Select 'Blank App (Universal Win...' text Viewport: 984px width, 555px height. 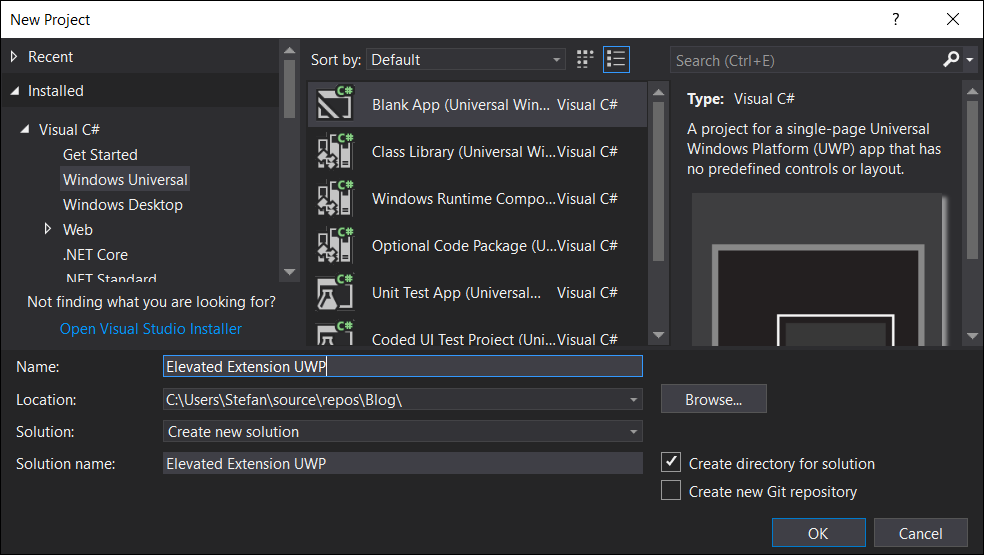(461, 105)
